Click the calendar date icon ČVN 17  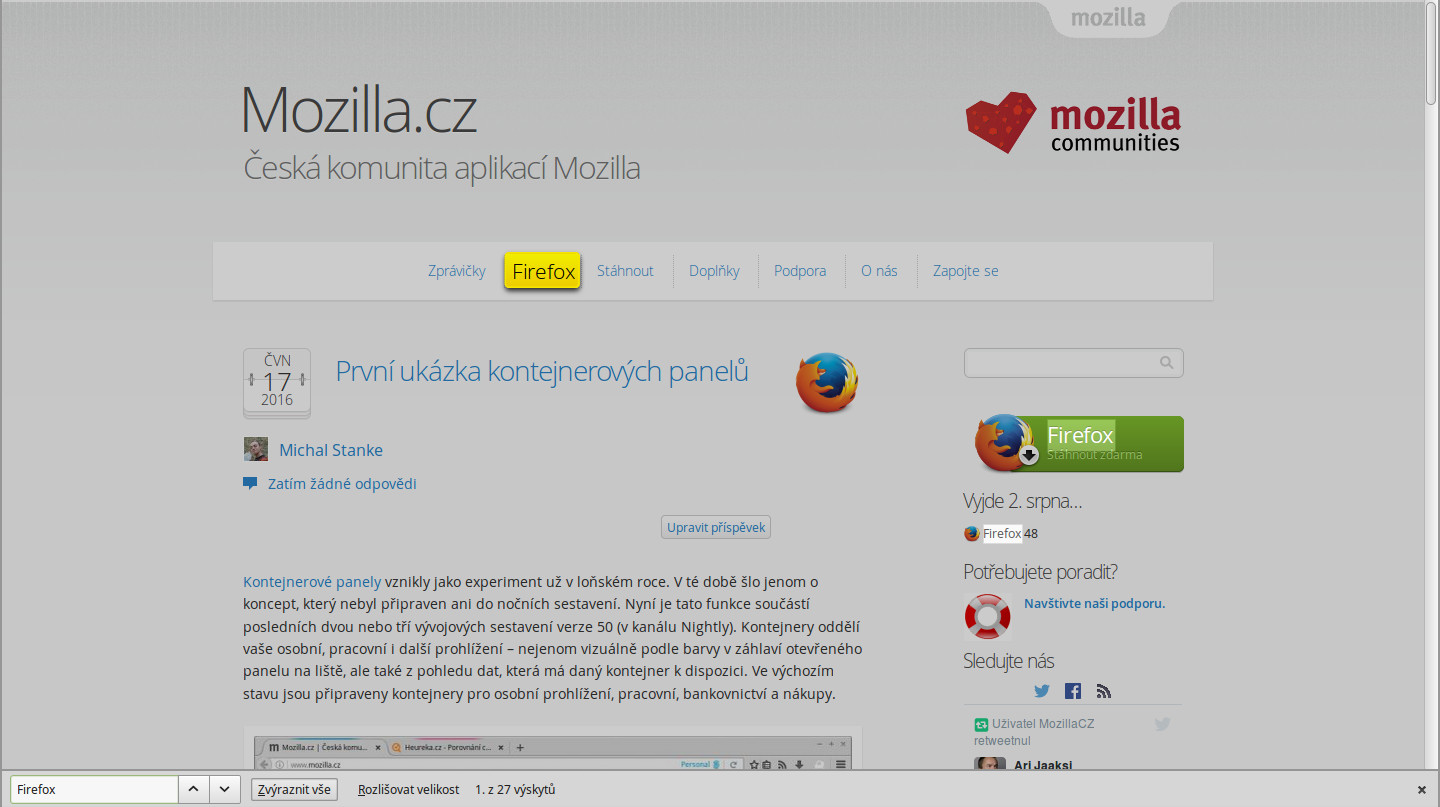pos(277,383)
